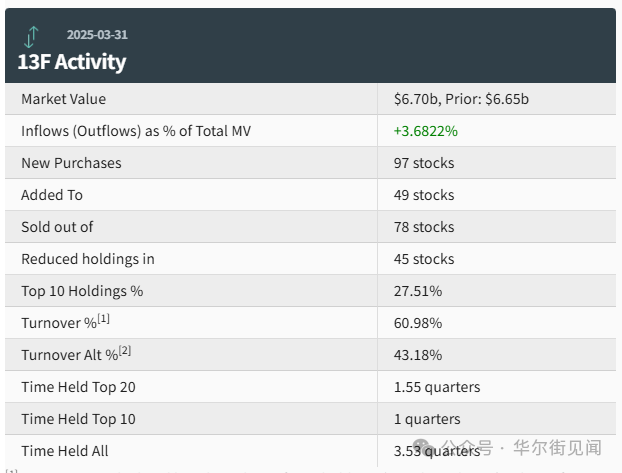Click the green +3.6822% inflows value
The image size is (622, 473).
[425, 131]
